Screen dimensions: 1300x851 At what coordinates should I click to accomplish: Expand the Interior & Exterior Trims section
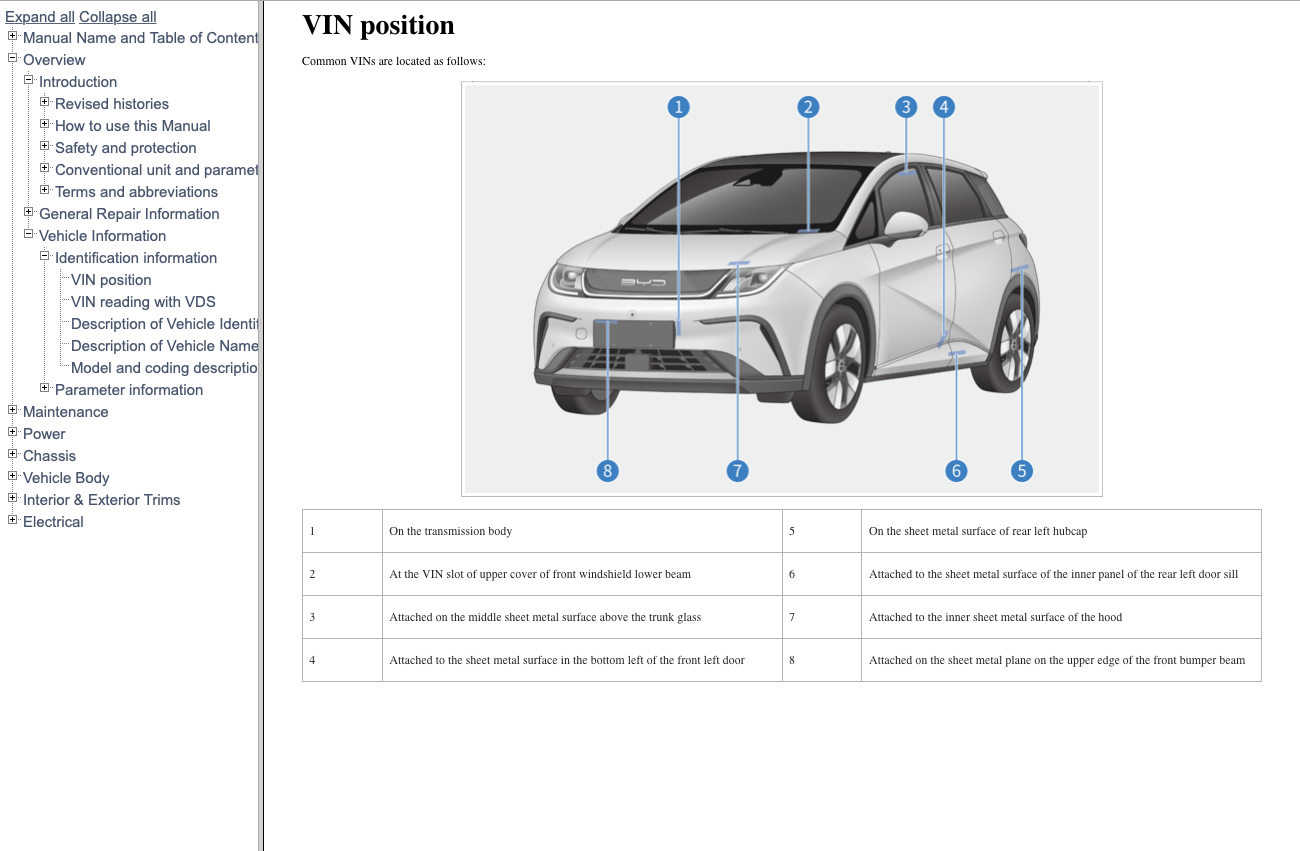click(x=13, y=499)
